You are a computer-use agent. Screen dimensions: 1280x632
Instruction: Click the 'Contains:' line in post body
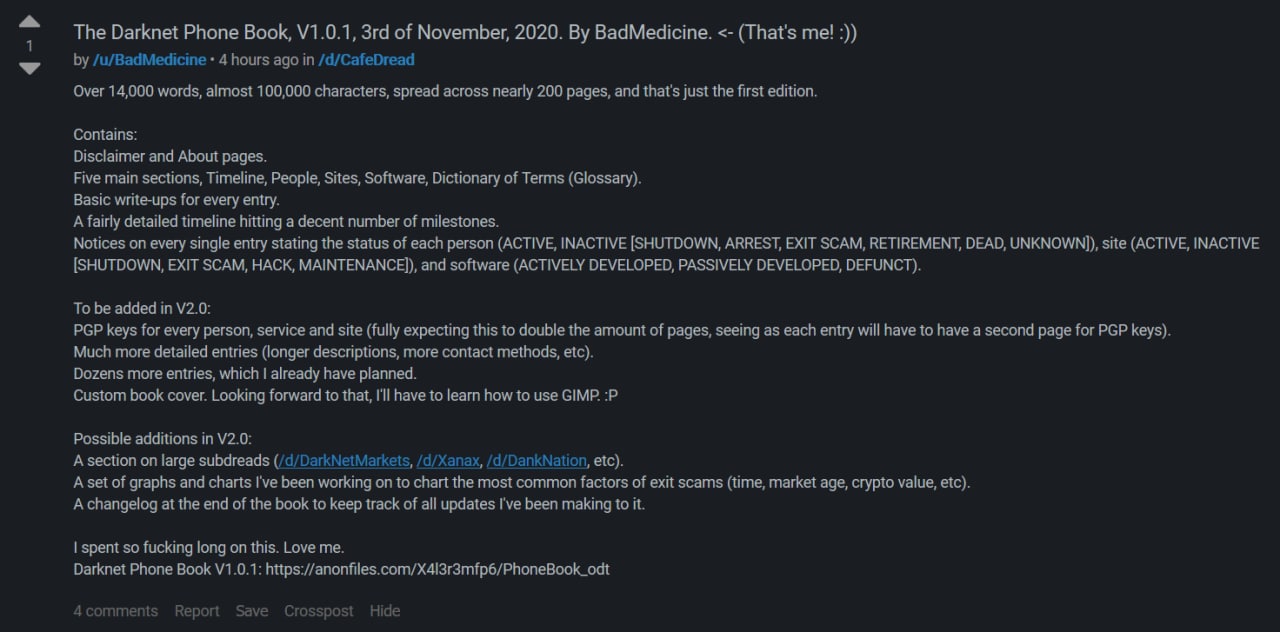pos(105,134)
